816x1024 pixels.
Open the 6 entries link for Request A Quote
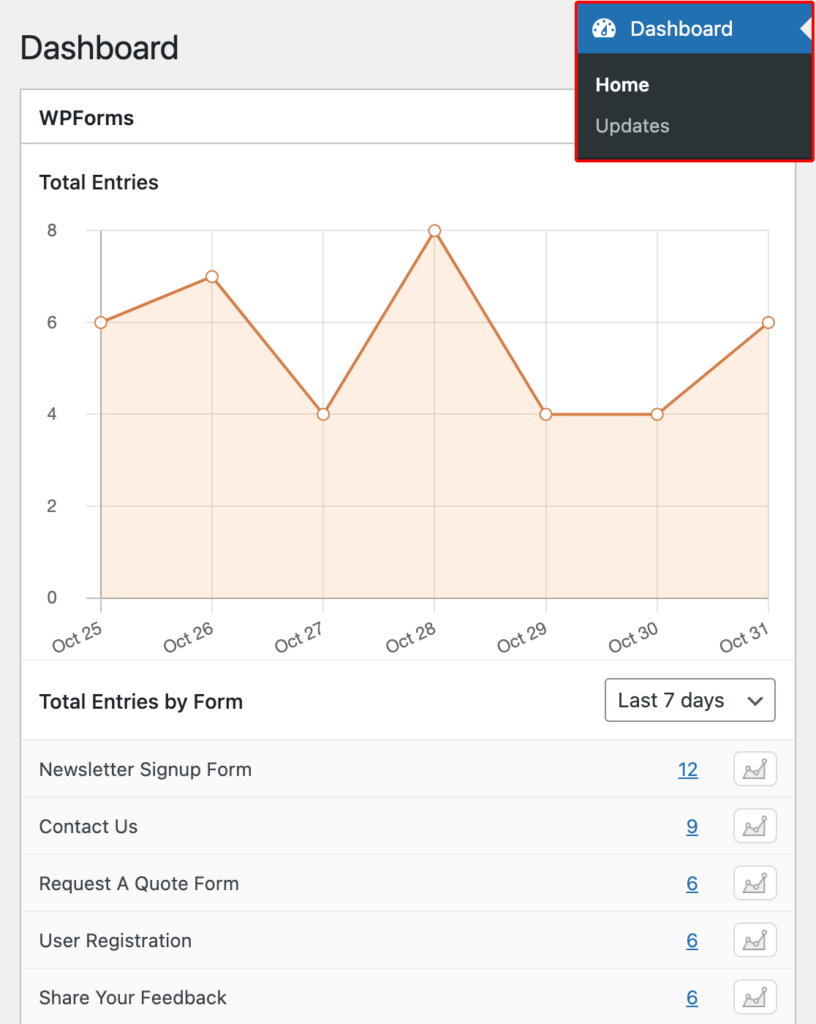pos(691,883)
